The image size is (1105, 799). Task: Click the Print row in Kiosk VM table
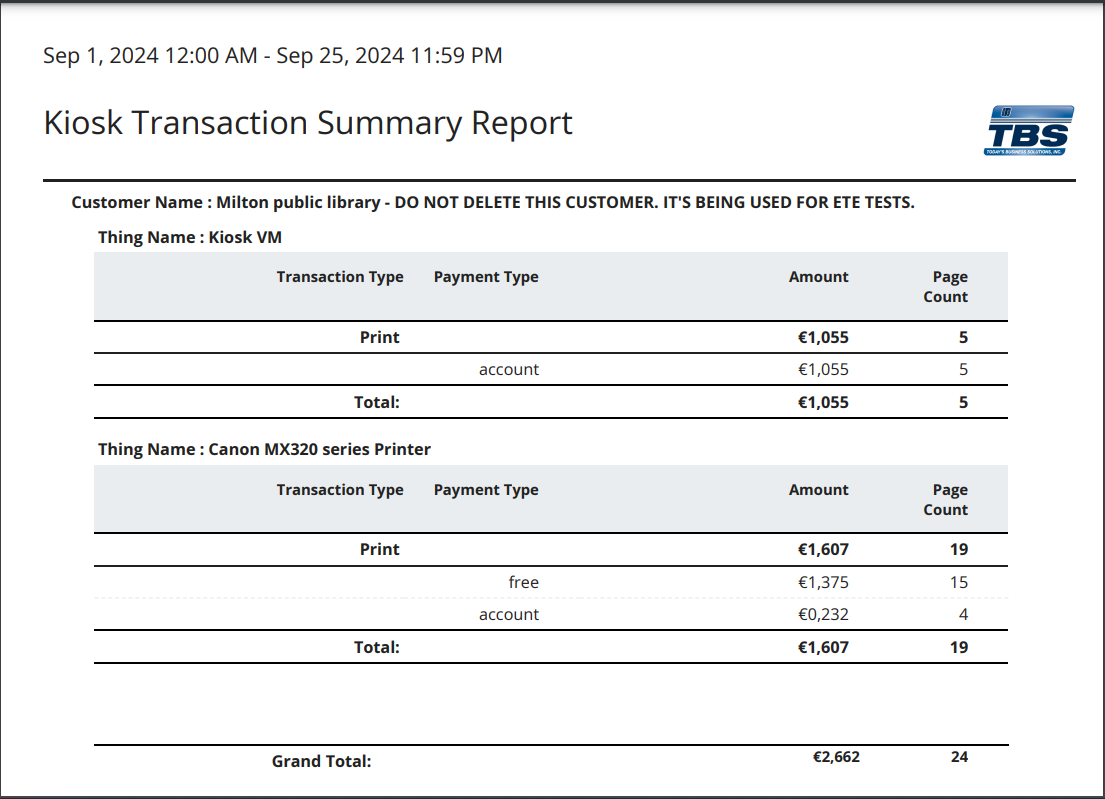(380, 337)
